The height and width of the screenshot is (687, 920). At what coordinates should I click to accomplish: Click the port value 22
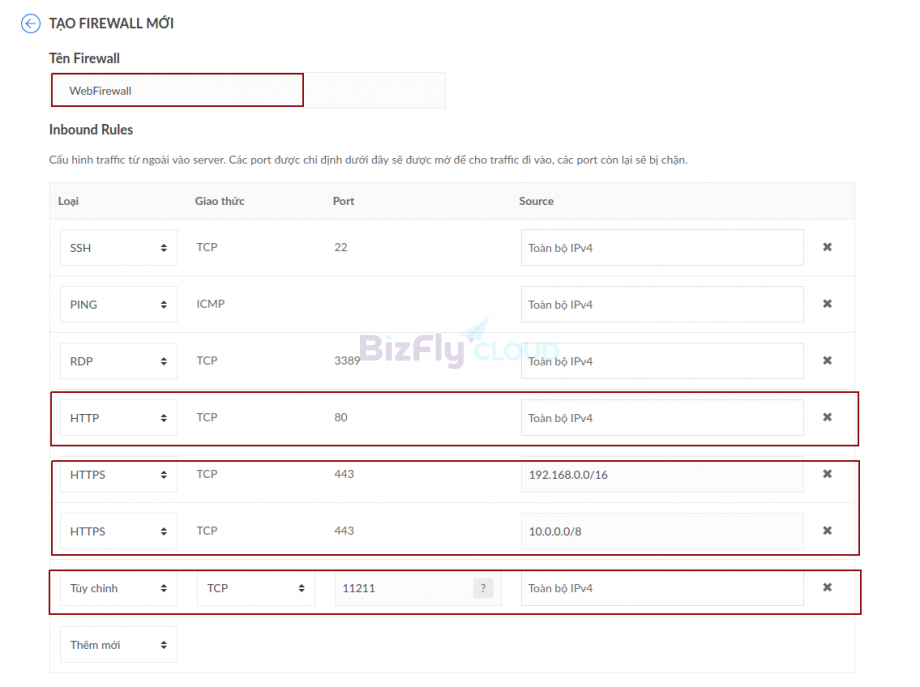point(341,247)
